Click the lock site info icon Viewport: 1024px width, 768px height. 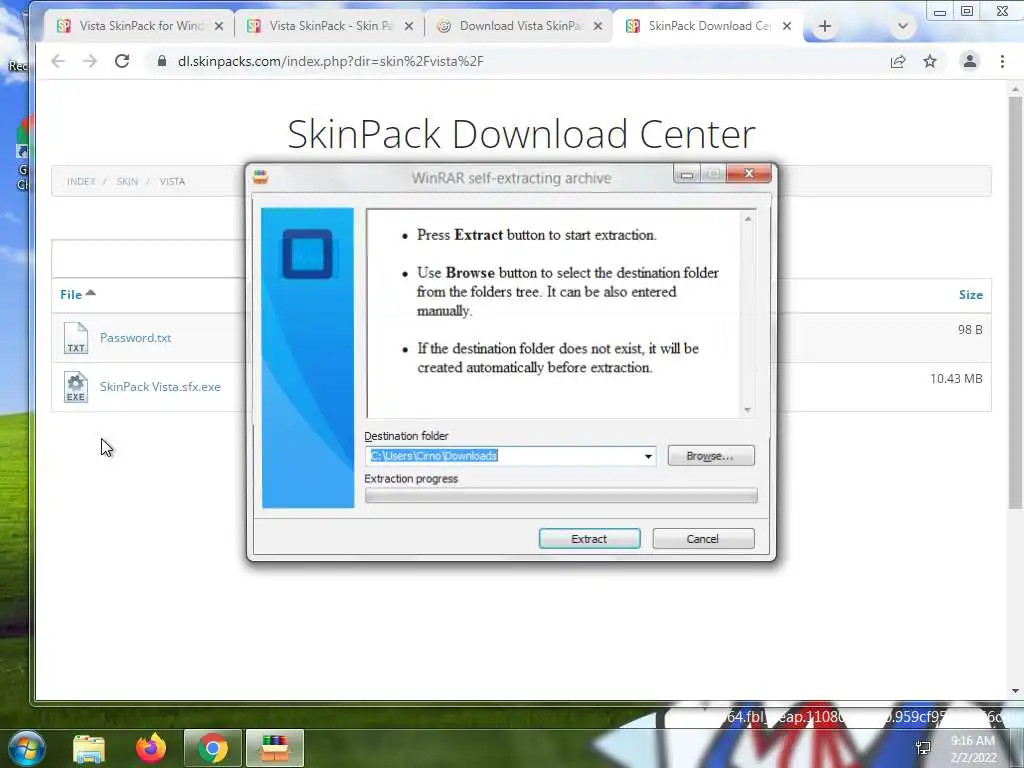click(x=161, y=61)
